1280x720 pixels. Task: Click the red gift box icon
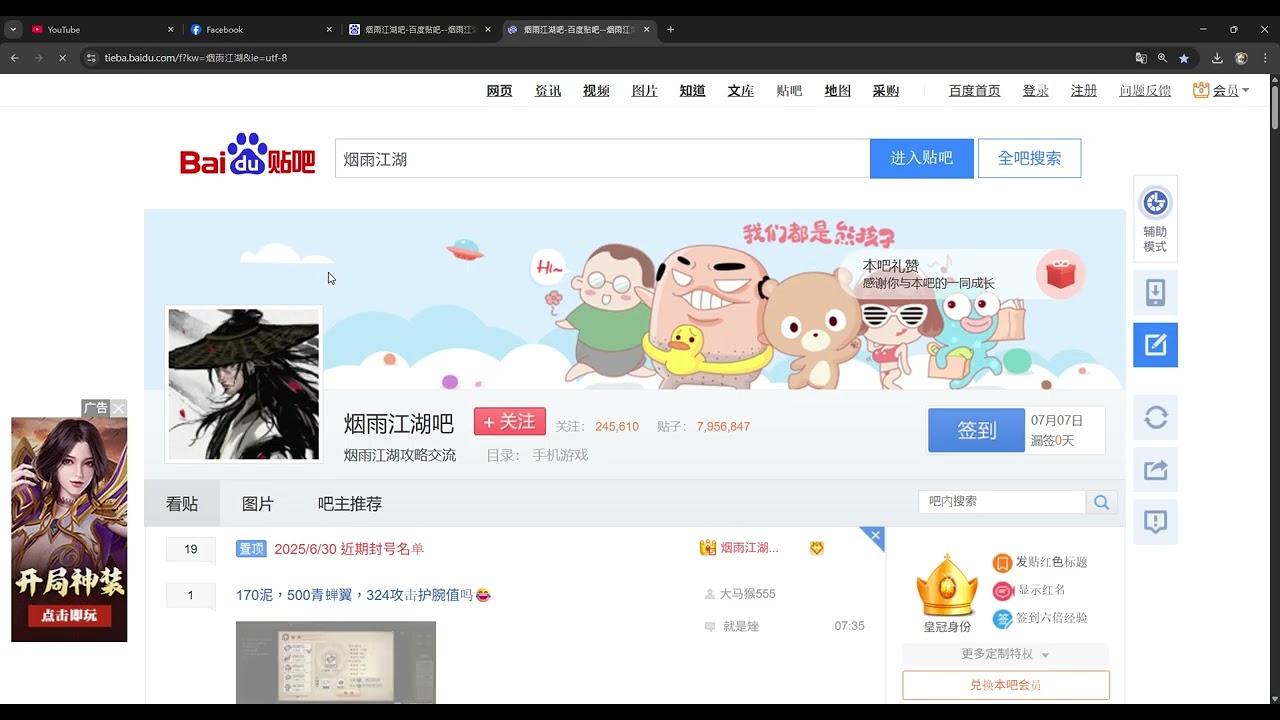tap(1060, 274)
